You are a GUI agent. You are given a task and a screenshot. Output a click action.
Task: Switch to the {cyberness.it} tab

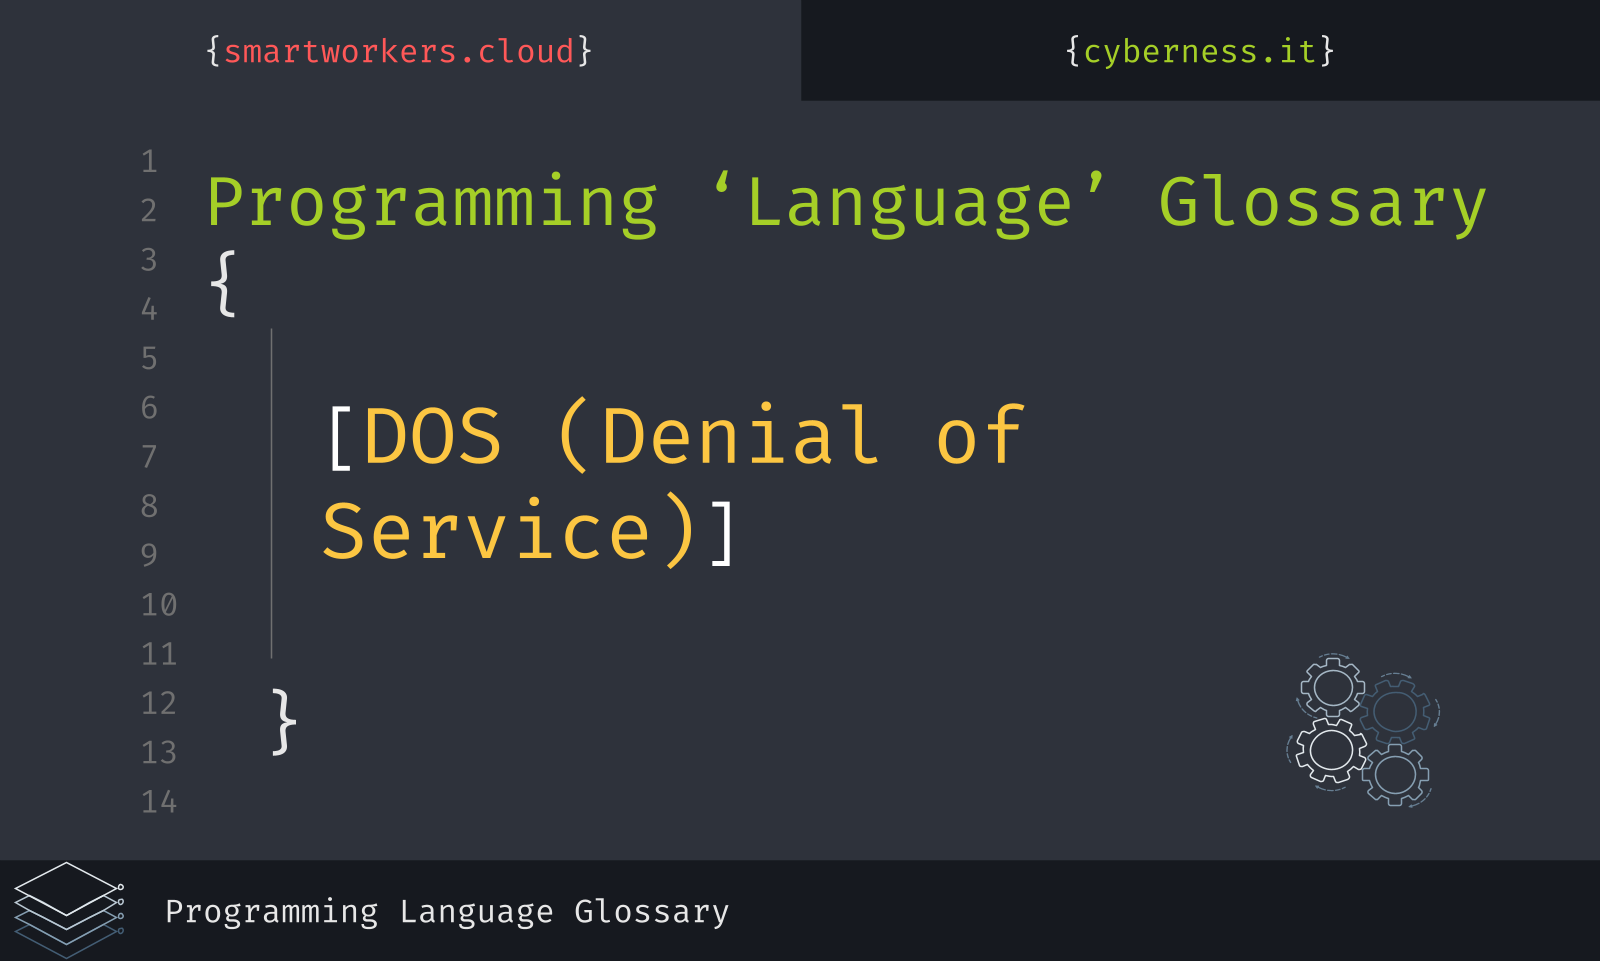click(x=1199, y=51)
